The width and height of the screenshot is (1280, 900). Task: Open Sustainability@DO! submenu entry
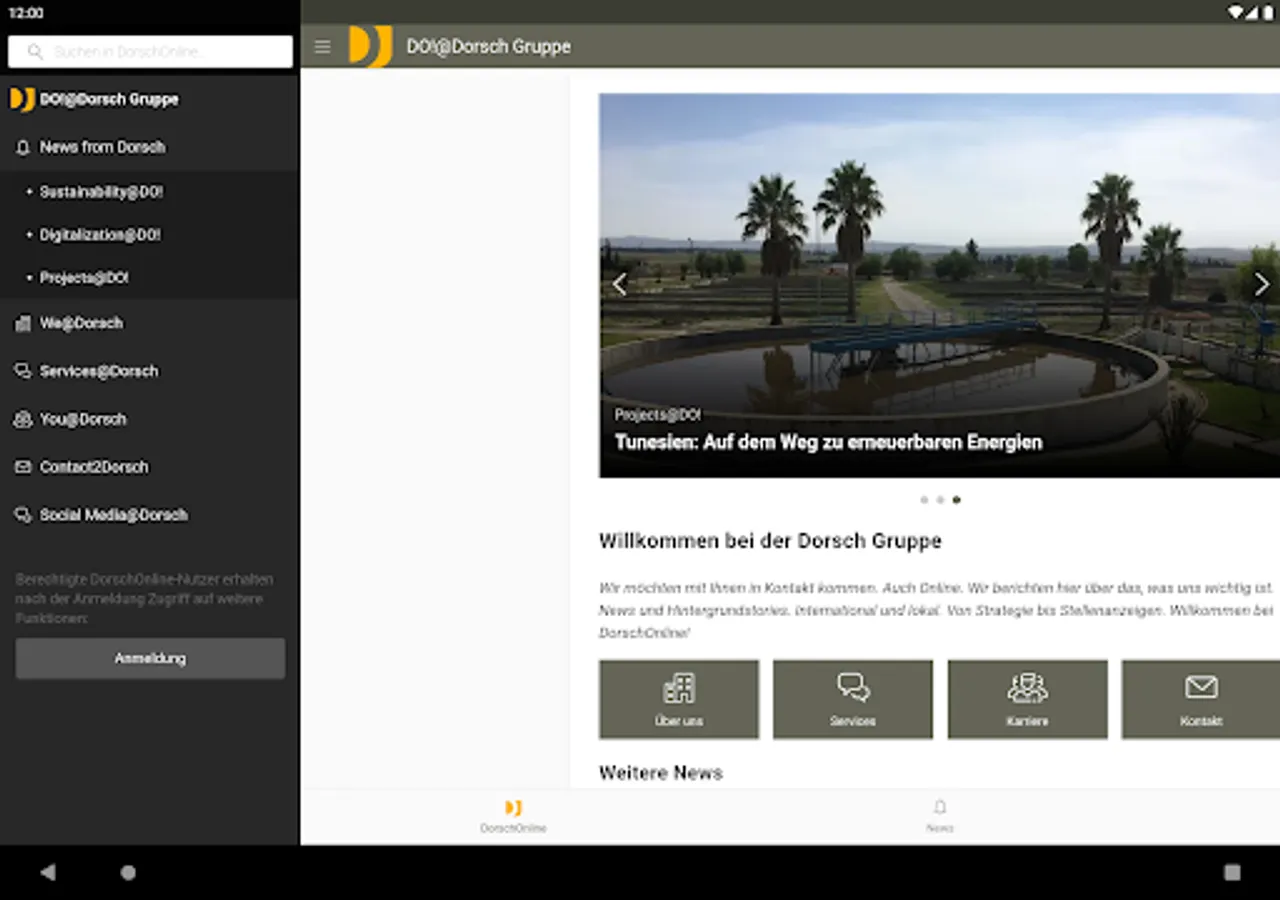point(150,191)
